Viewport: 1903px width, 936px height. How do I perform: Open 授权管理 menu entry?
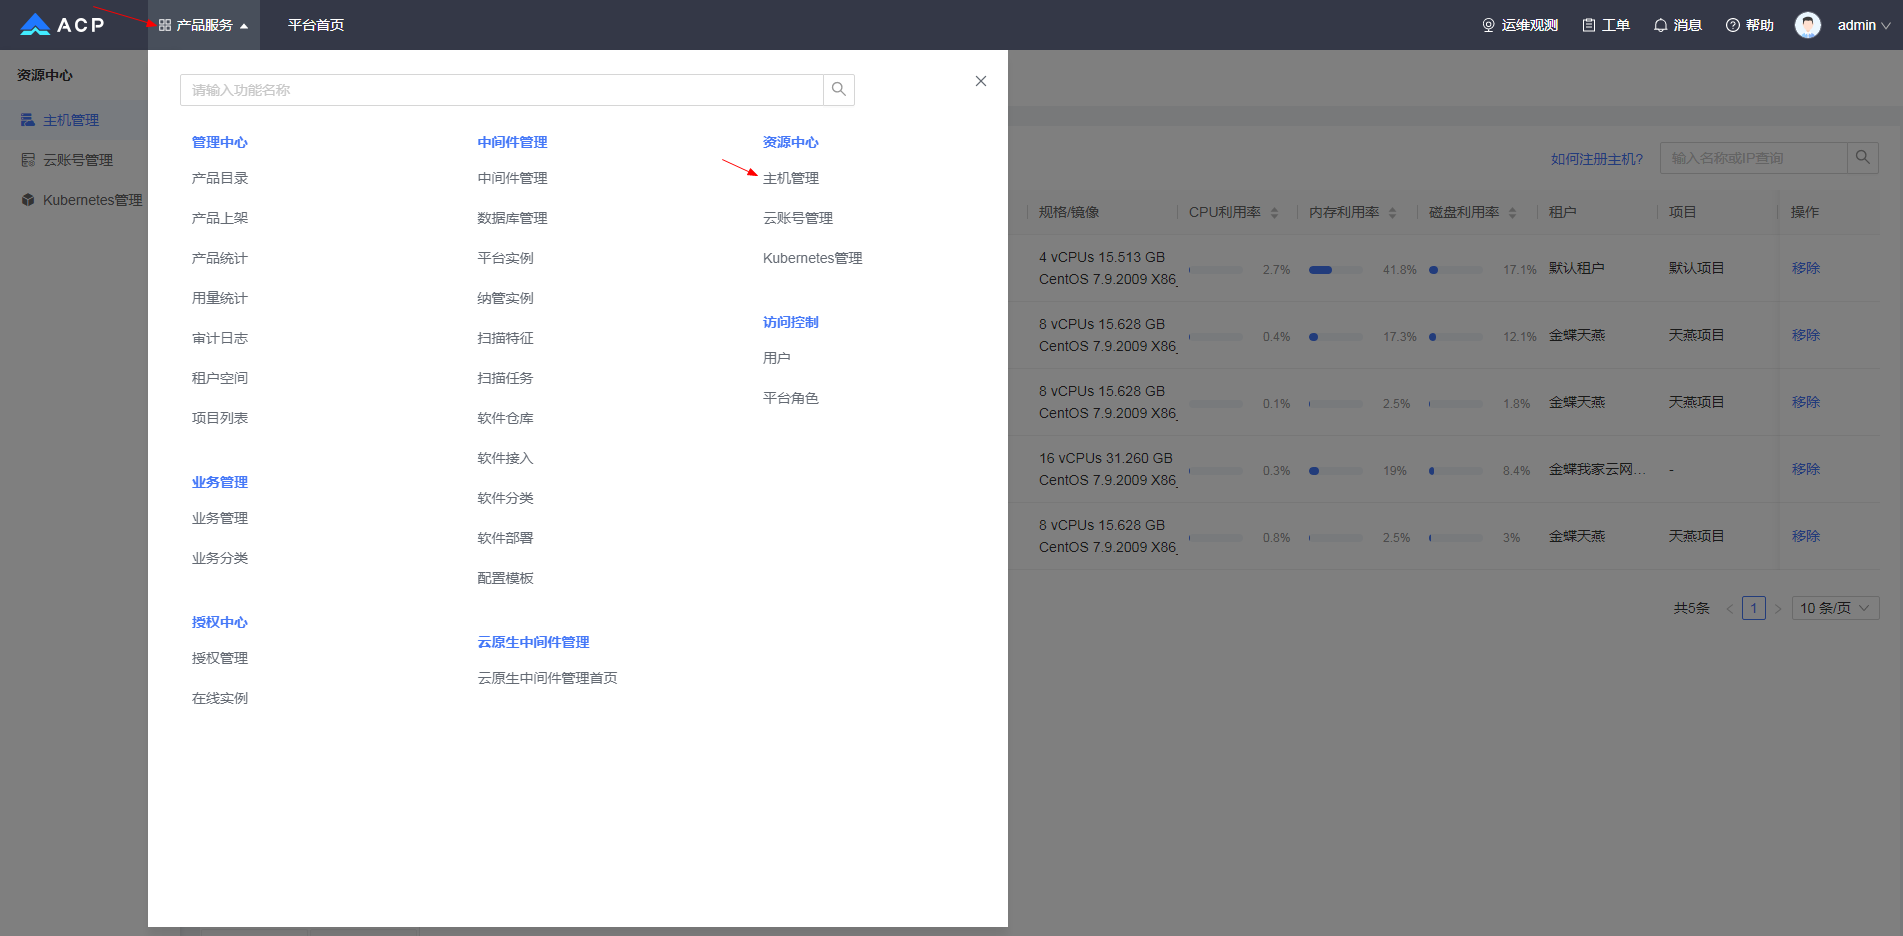coord(220,658)
